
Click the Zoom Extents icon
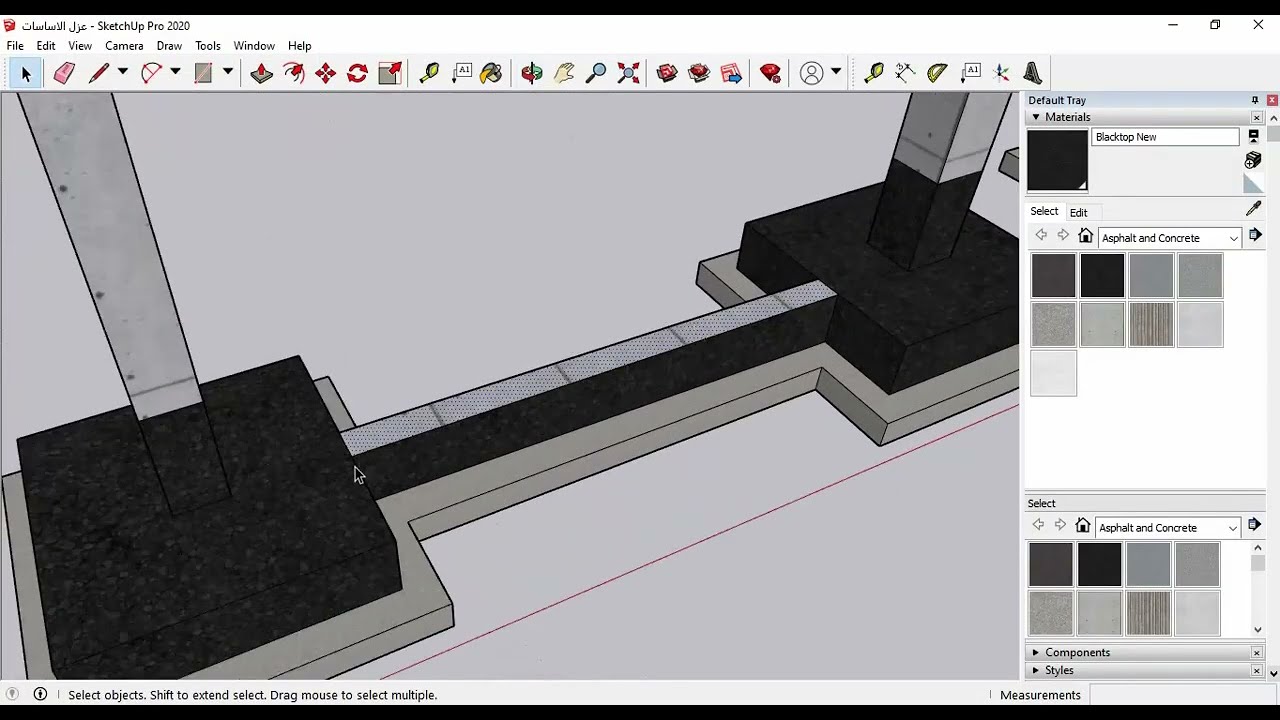628,73
